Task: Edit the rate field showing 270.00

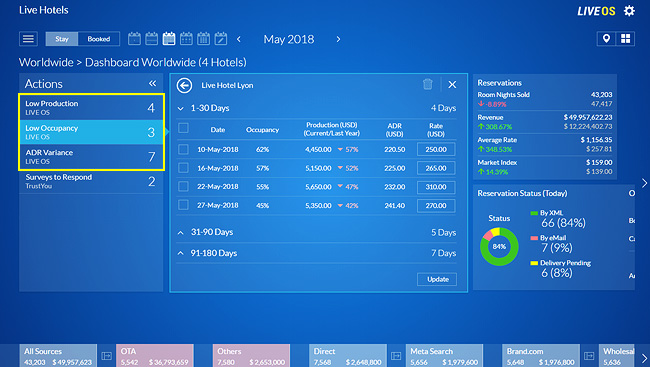Action: pos(436,205)
